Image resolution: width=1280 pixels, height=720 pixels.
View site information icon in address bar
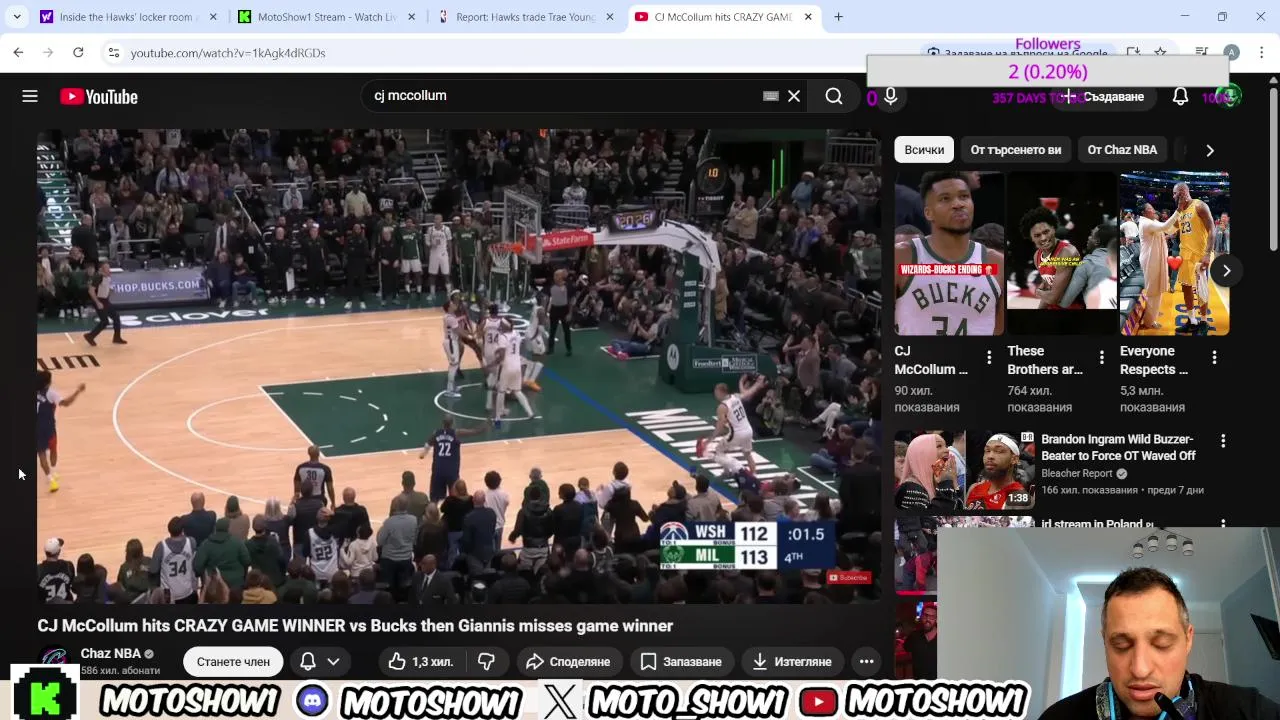coord(114,53)
